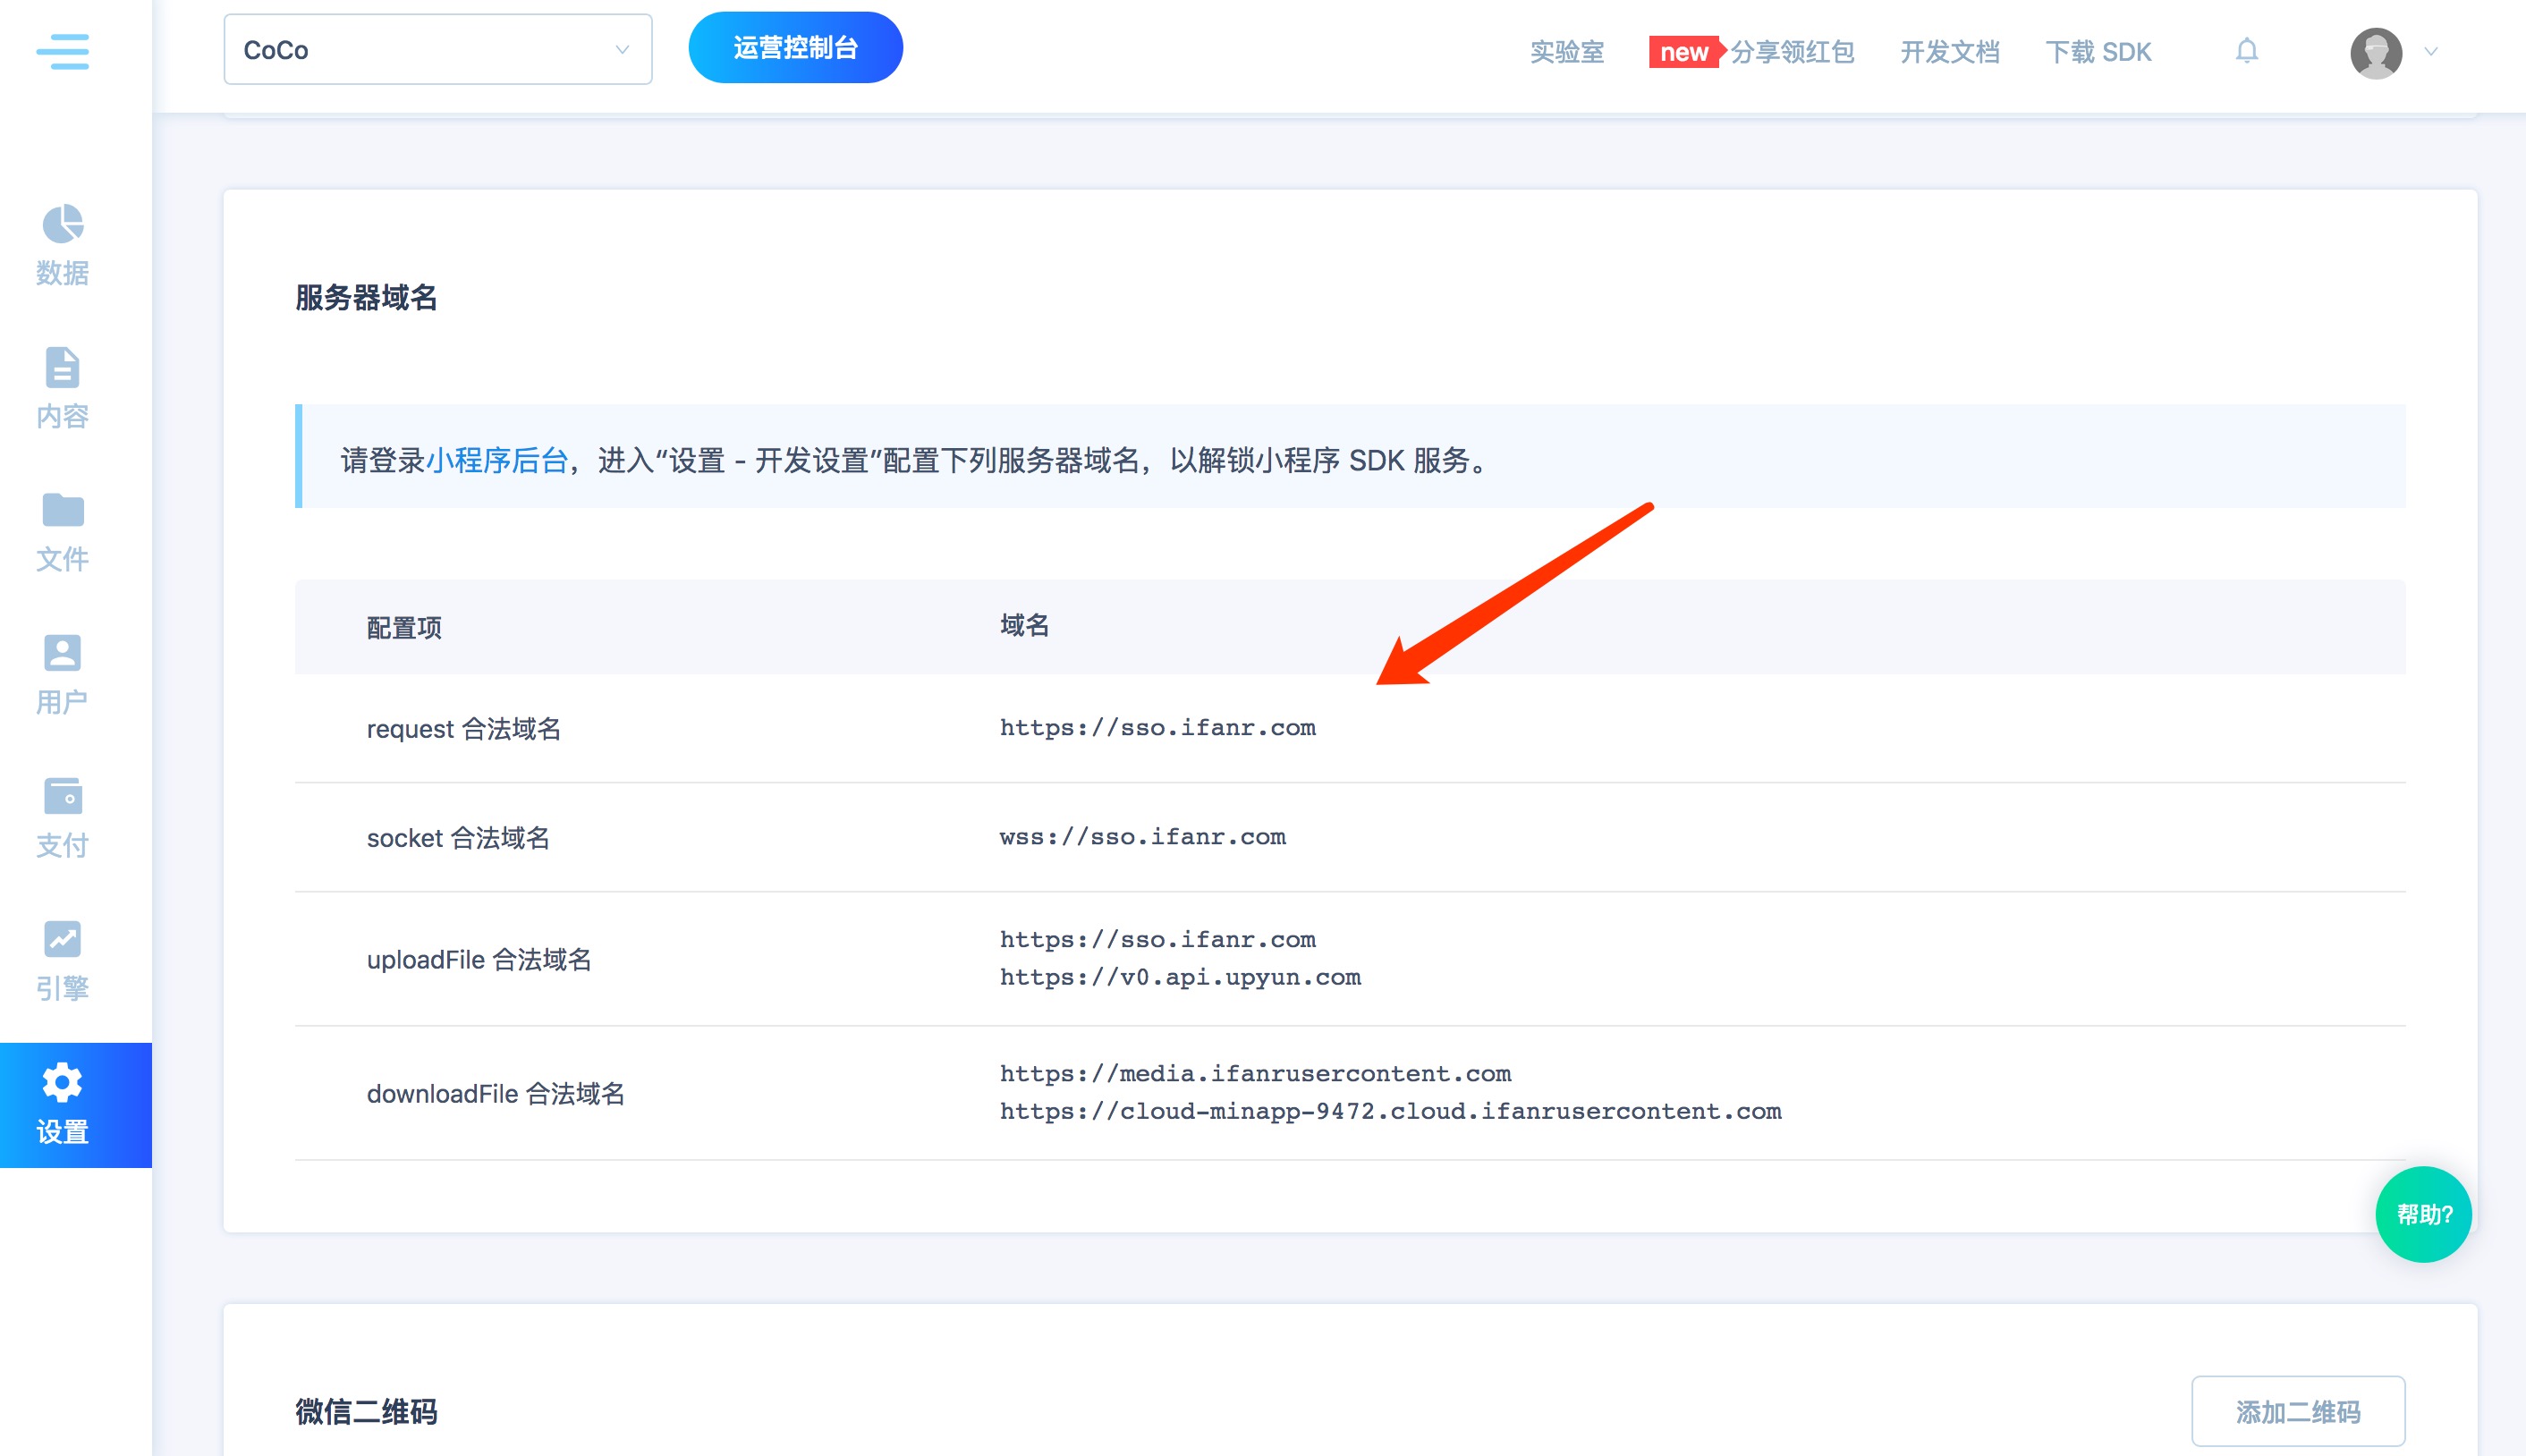Open the 实验室 lab menu item

(x=1566, y=52)
